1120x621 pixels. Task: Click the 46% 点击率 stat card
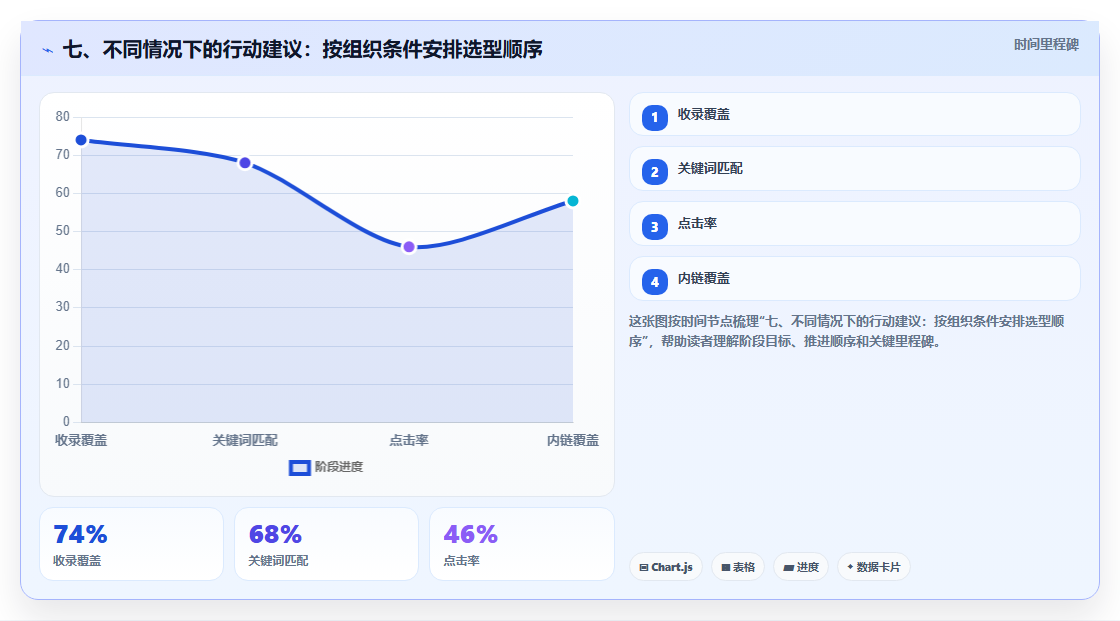pos(521,544)
